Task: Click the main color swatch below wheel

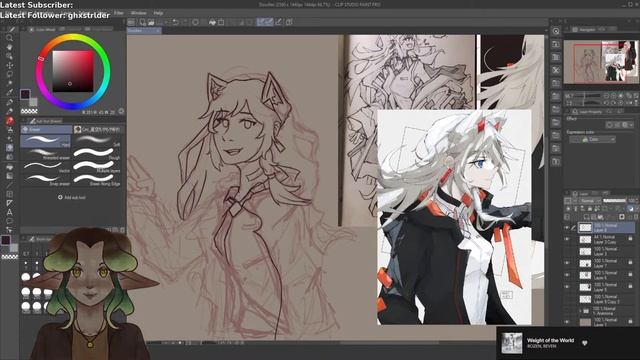Action: point(25,94)
